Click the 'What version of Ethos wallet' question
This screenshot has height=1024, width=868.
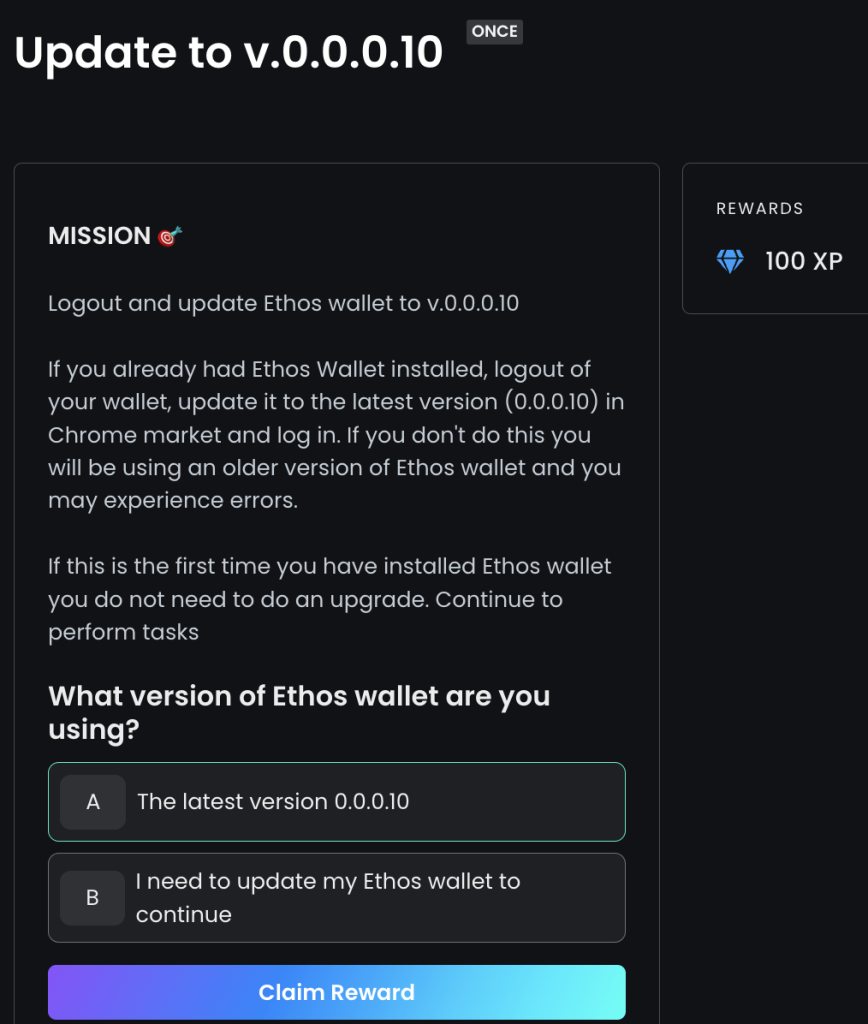pos(299,712)
